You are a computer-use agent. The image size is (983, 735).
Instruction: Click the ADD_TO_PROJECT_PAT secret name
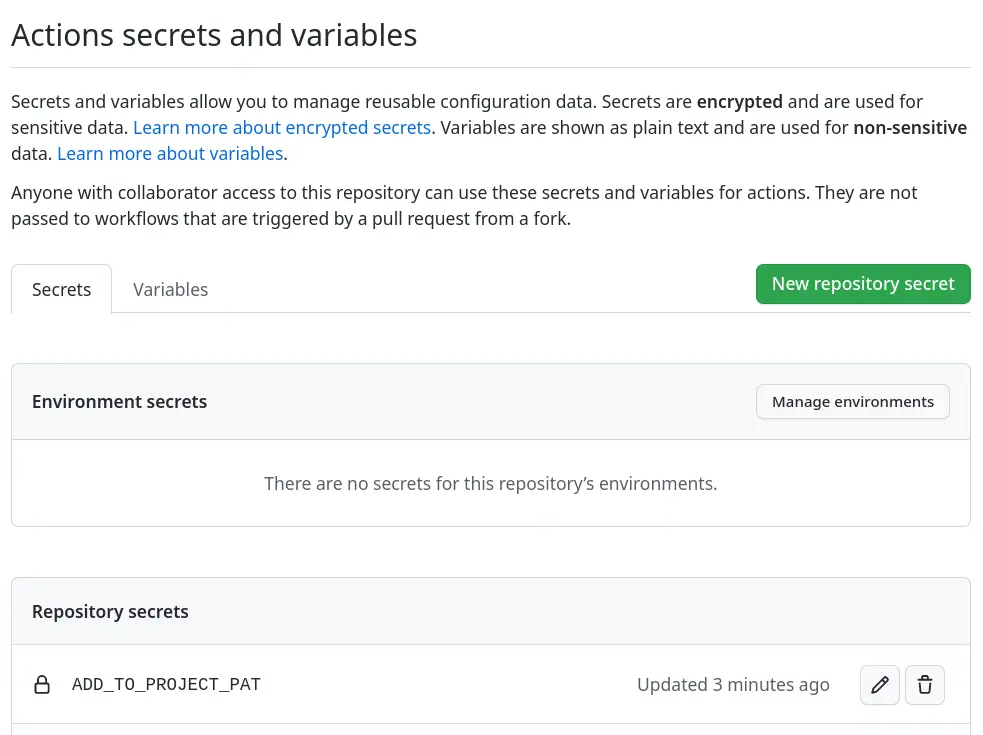tap(166, 684)
